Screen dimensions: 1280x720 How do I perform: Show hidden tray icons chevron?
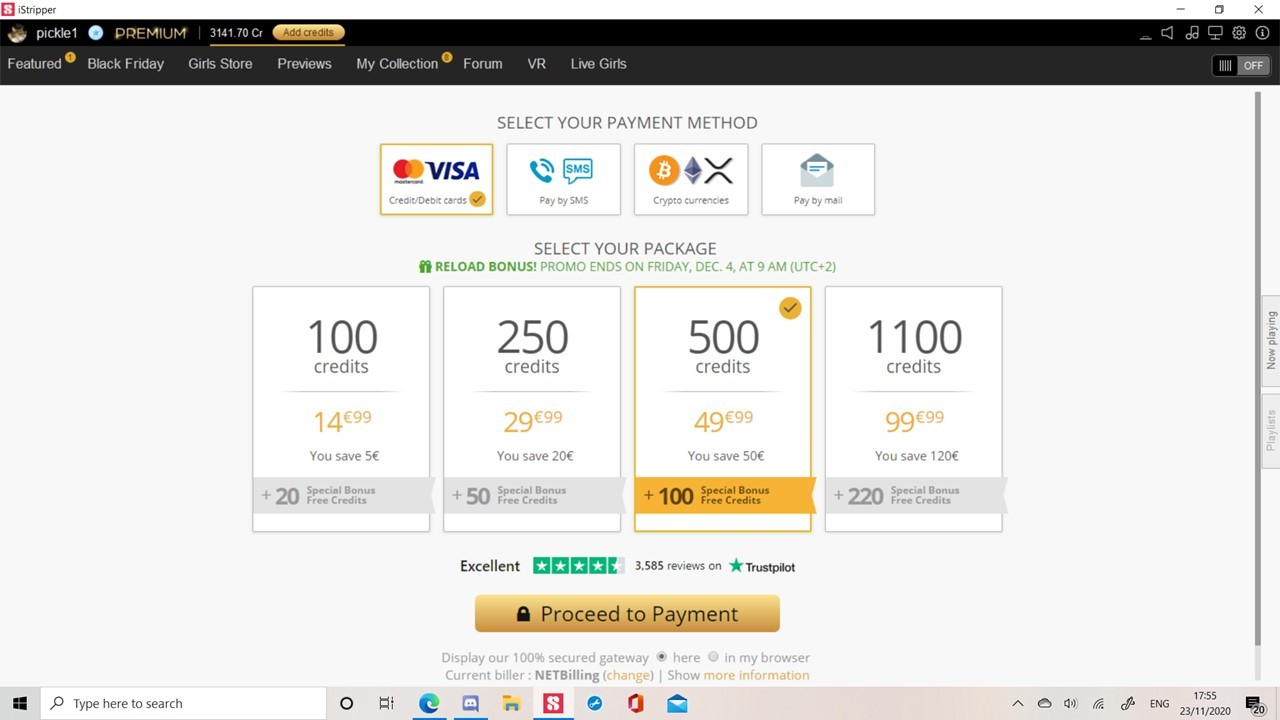click(x=1018, y=704)
